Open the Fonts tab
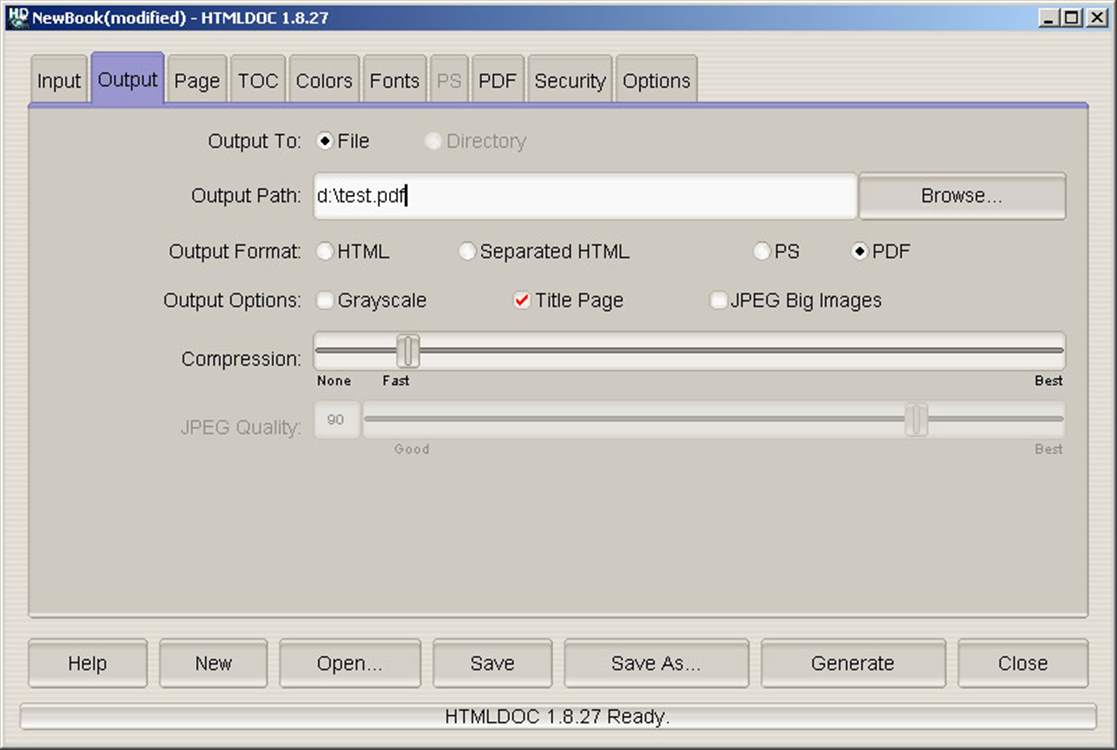The width and height of the screenshot is (1117, 750). click(x=395, y=80)
